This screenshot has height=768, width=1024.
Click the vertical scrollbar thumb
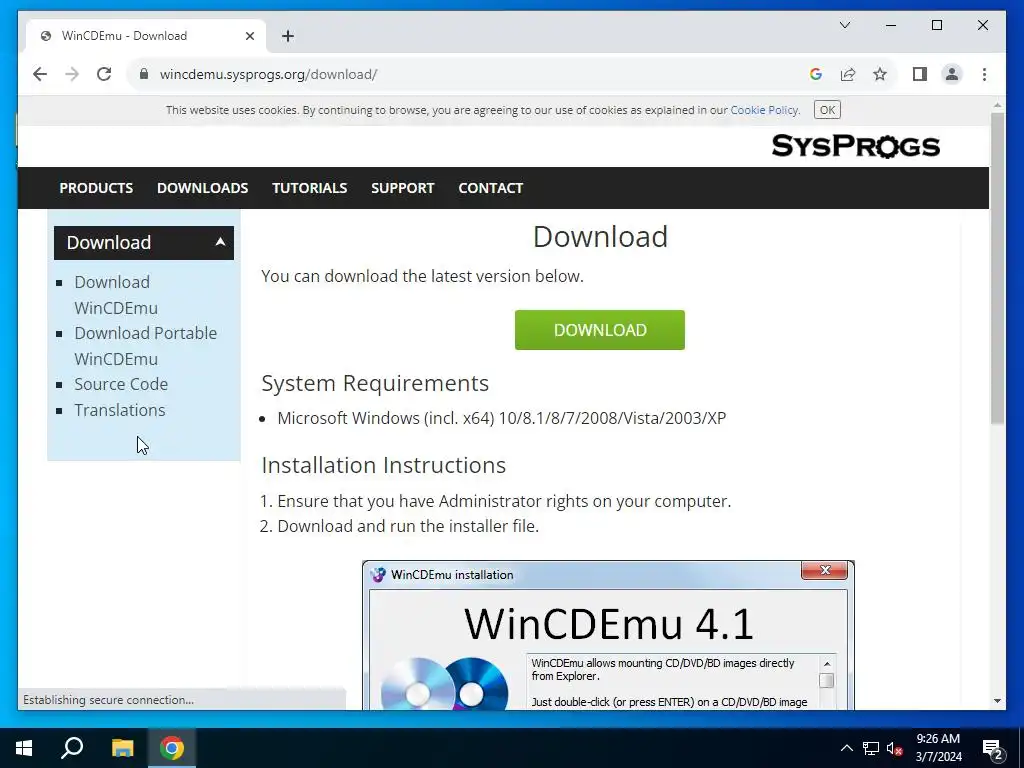(997, 268)
